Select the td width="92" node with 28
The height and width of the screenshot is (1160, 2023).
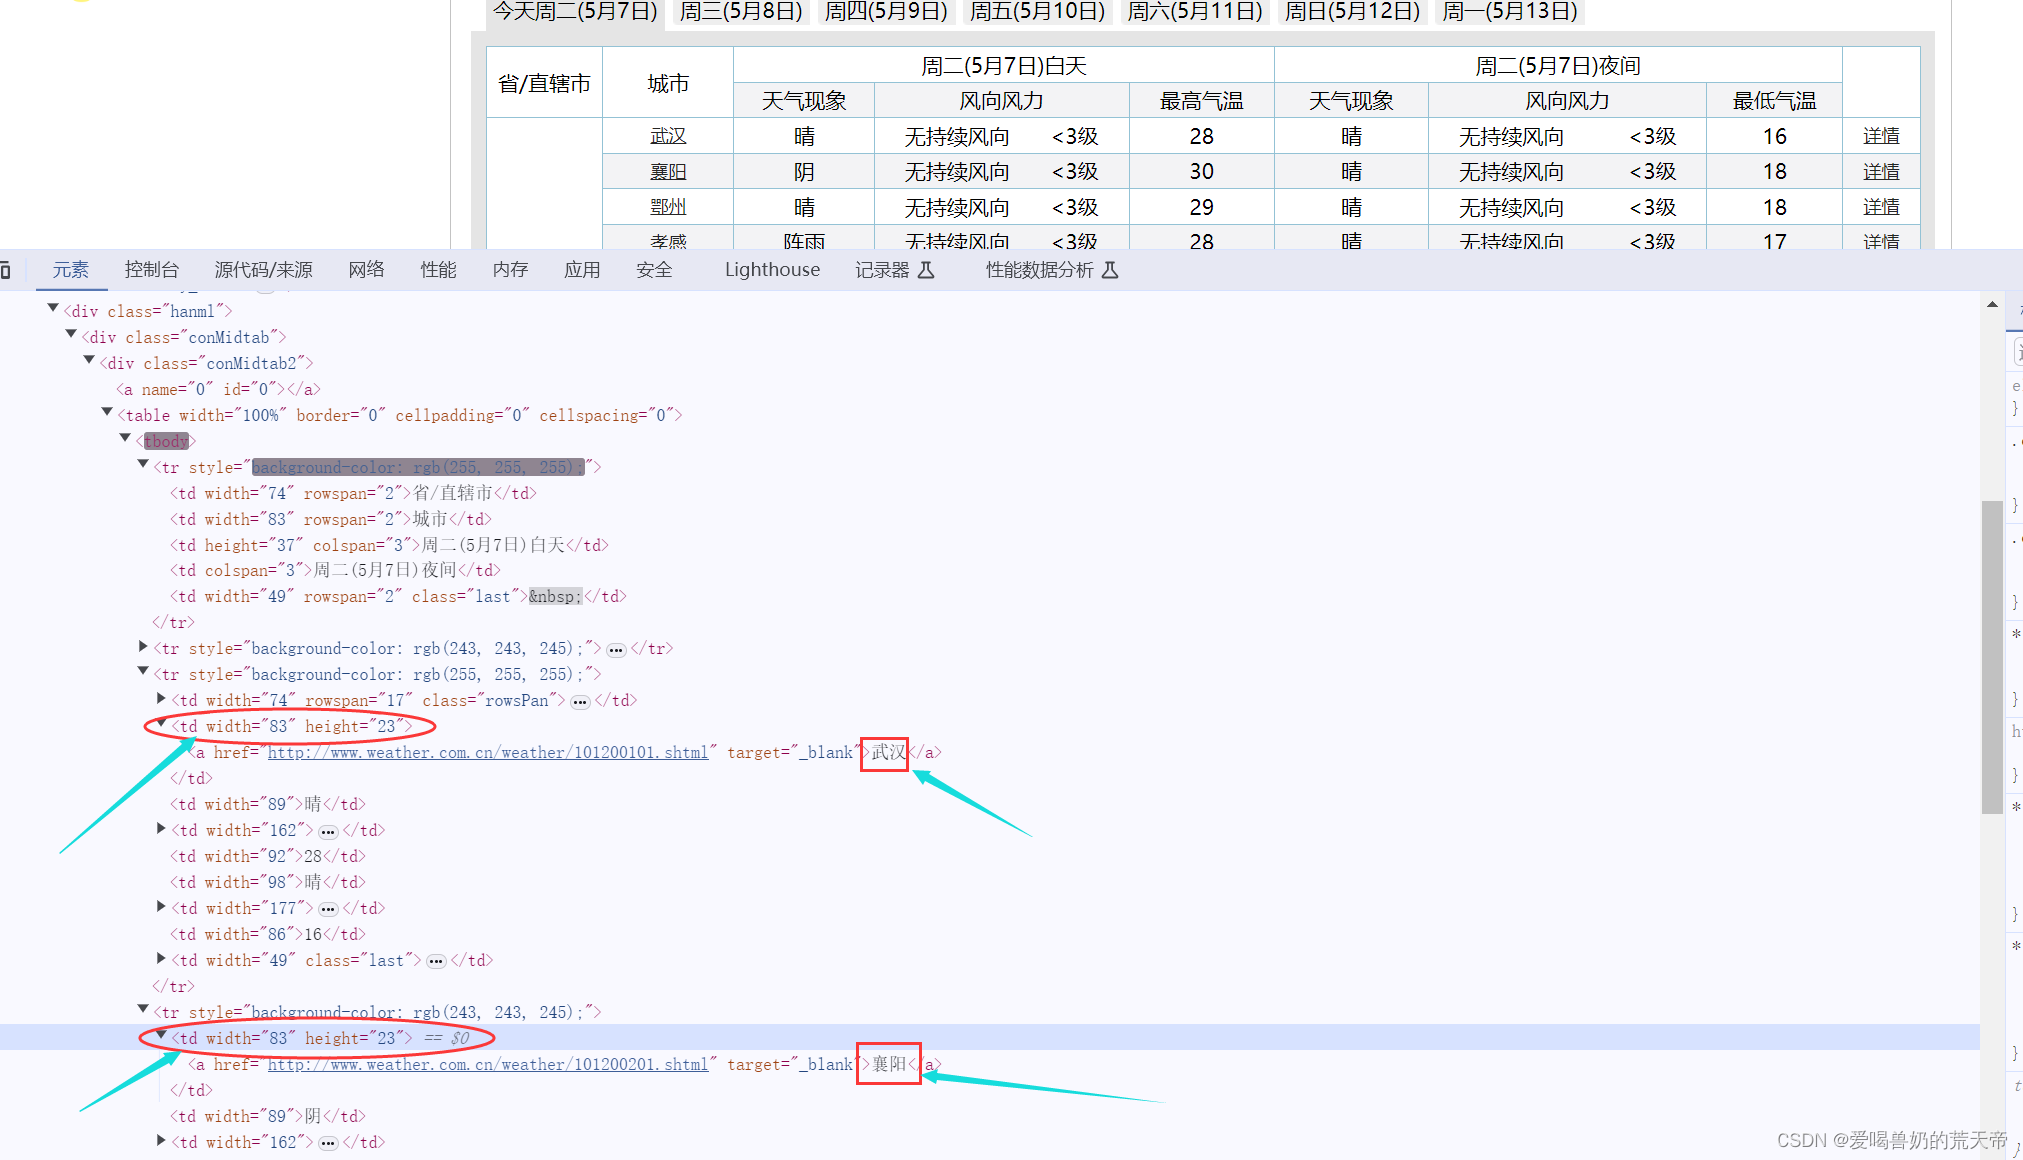click(268, 857)
